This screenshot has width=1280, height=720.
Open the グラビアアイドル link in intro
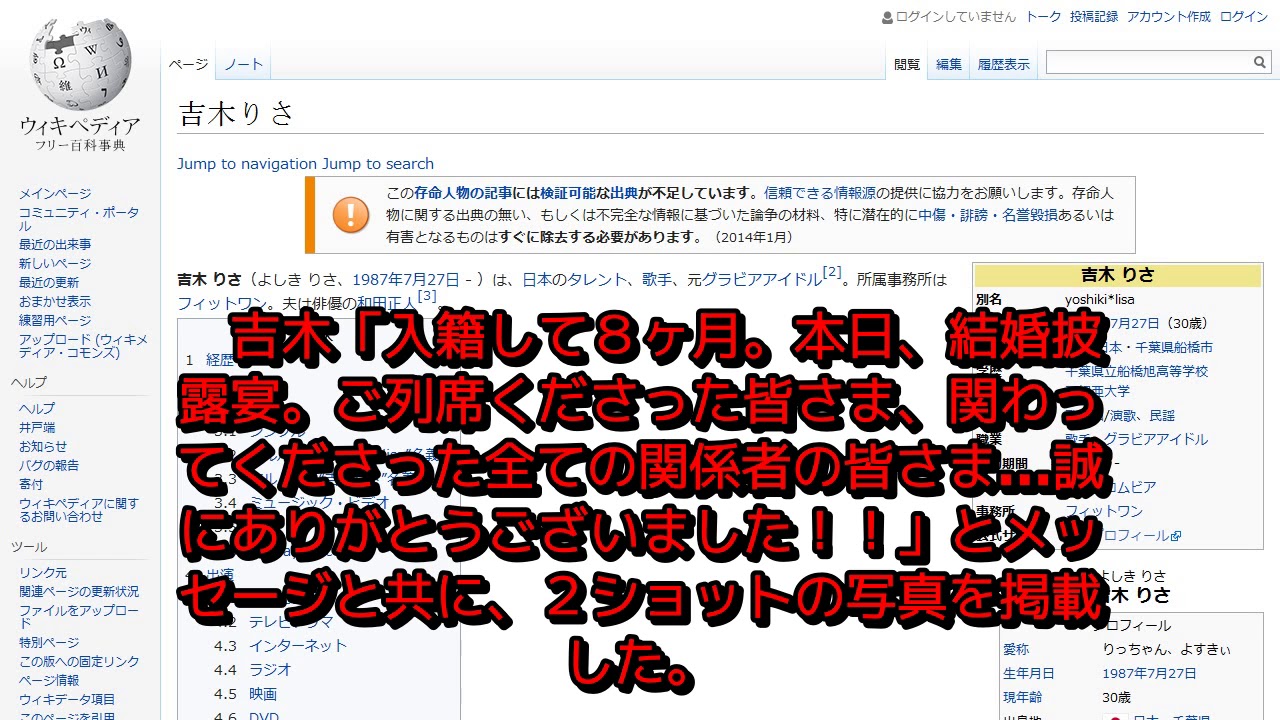click(x=761, y=280)
